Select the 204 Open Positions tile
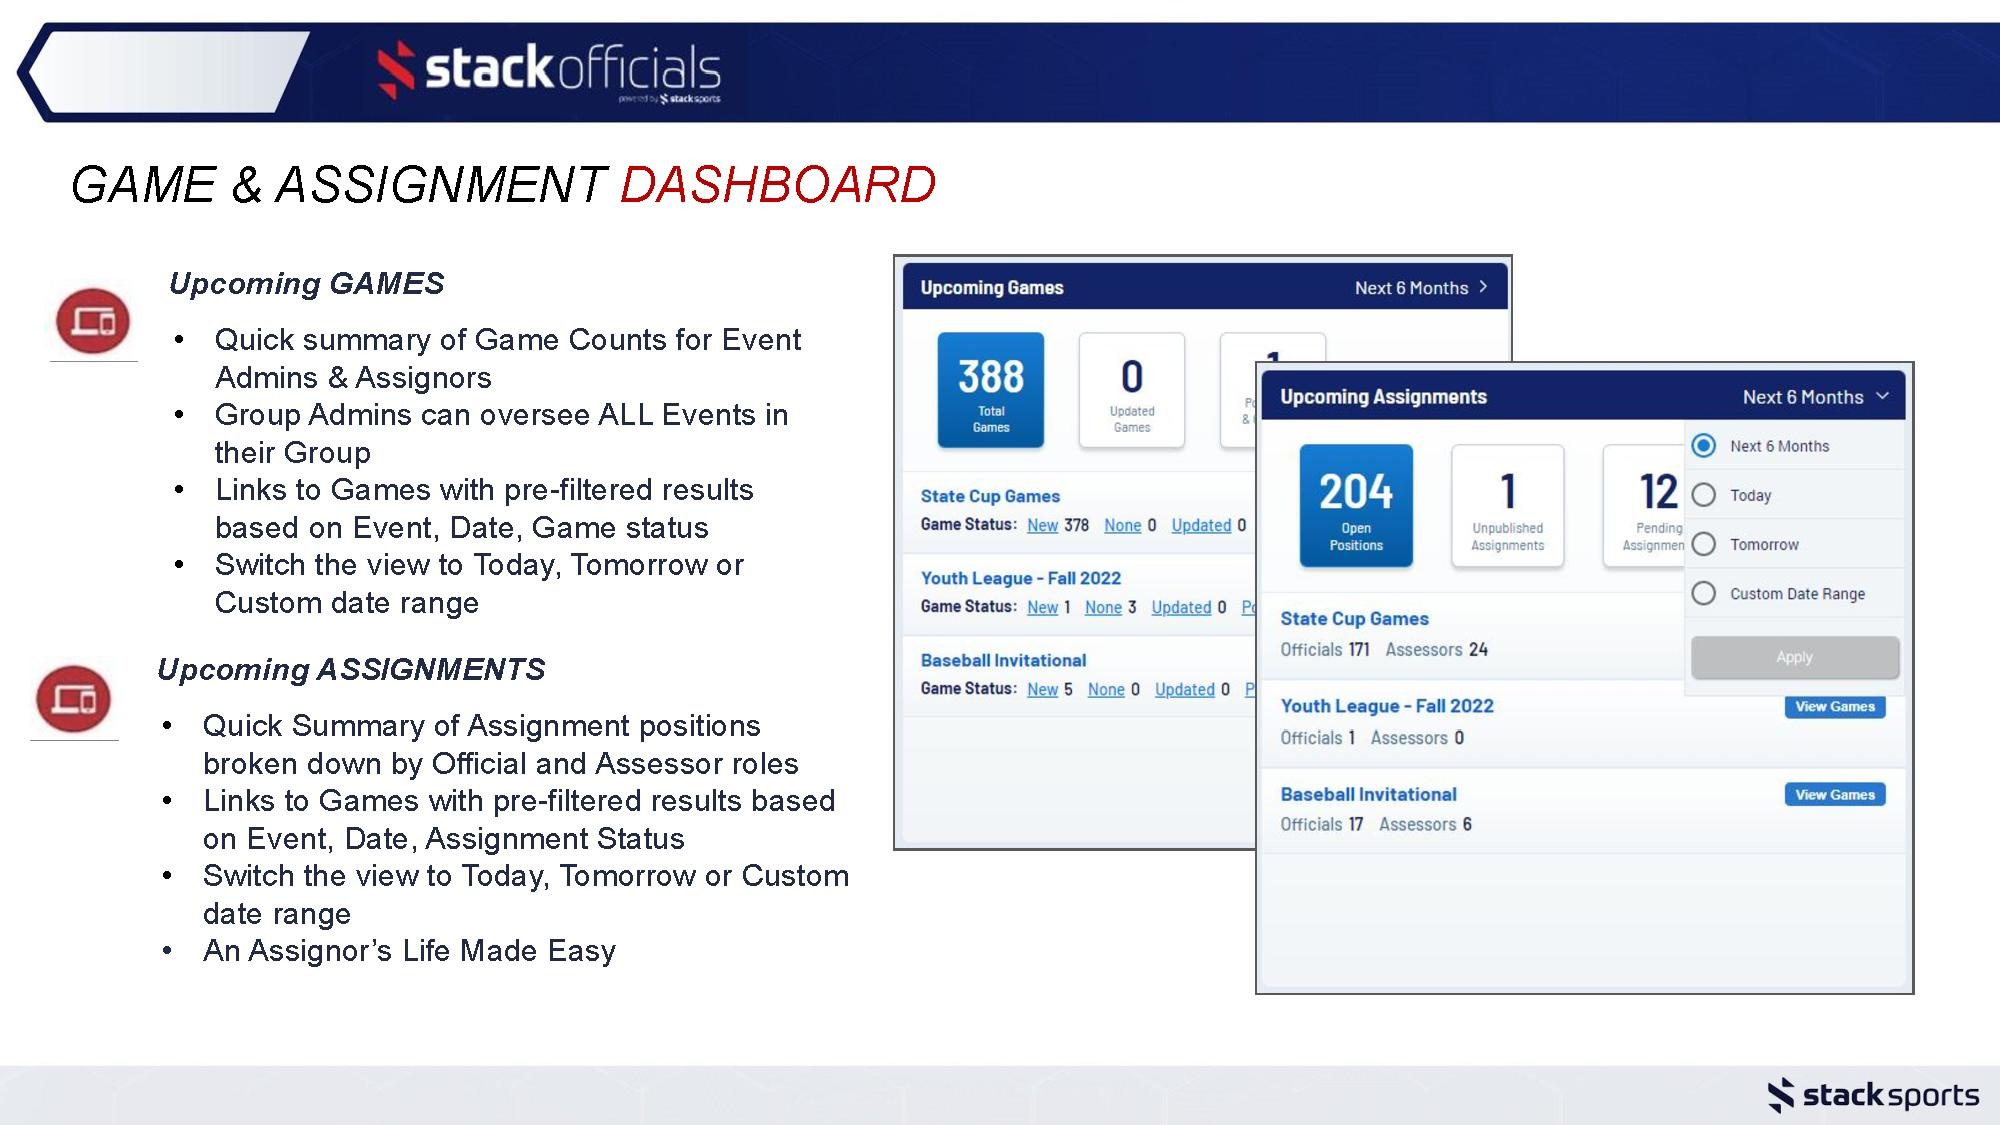The image size is (2000, 1125). point(1355,506)
